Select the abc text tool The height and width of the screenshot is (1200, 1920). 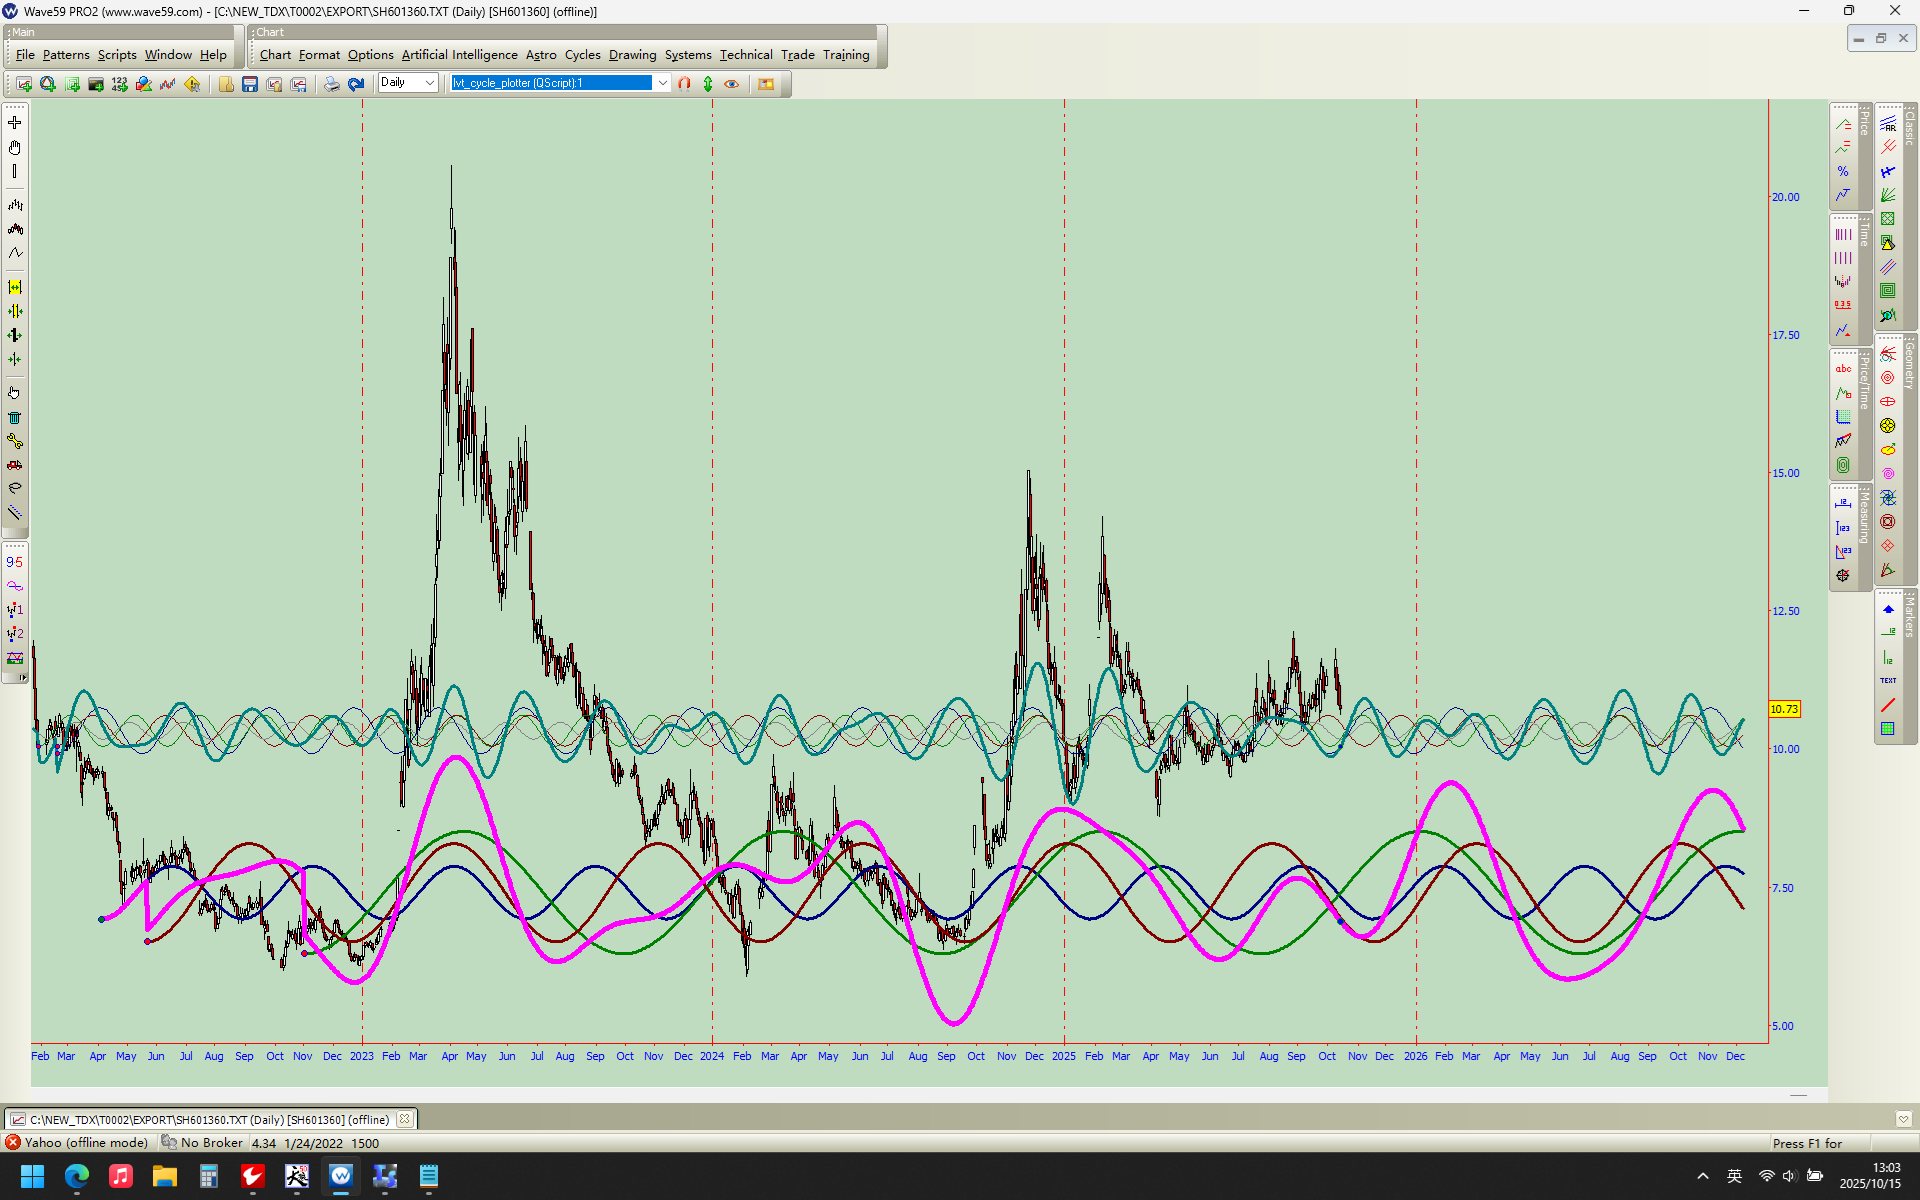coord(1843,369)
